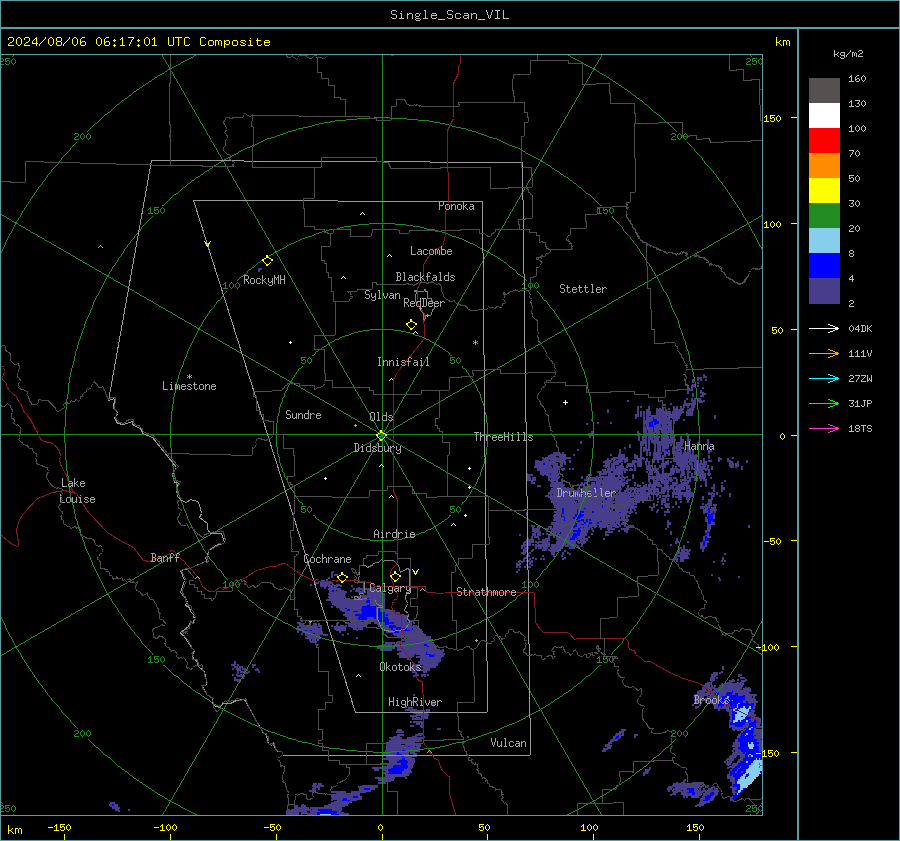Click the Strathmore town label
Screen dimensions: 900x841
[x=486, y=592]
